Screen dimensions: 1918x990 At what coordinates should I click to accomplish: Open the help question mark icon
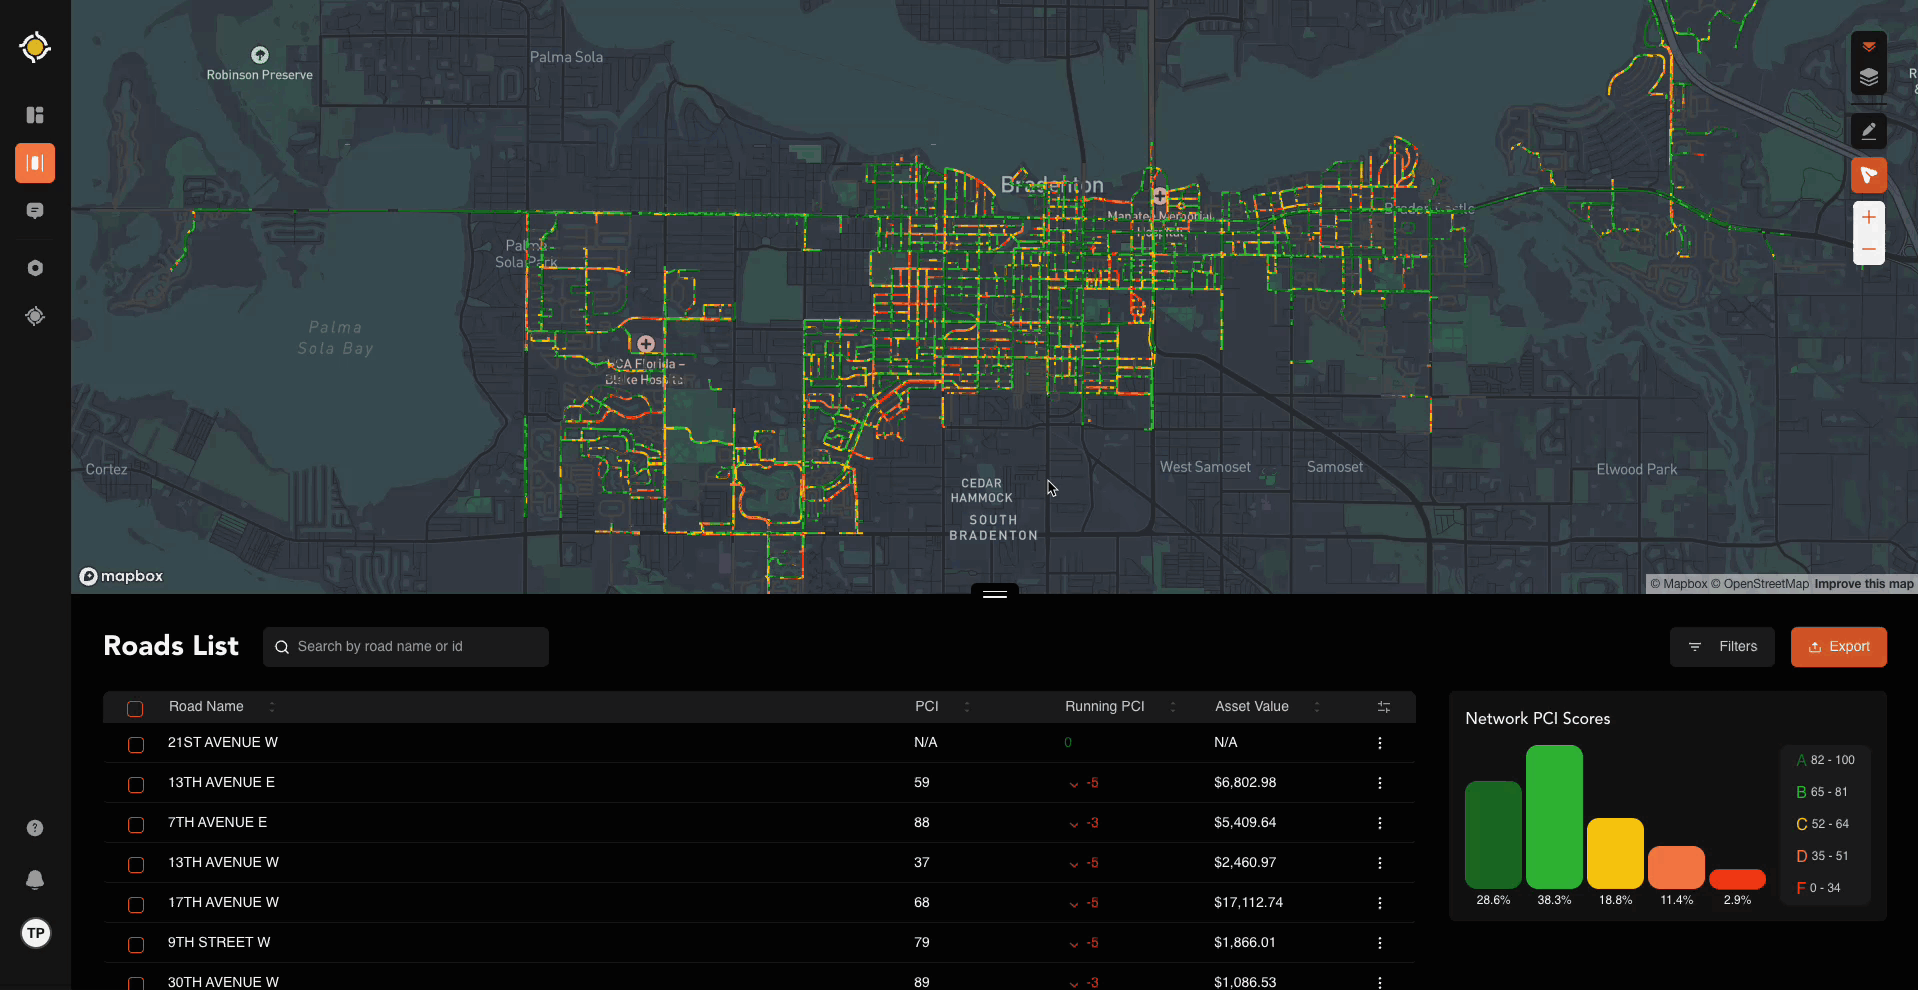pos(35,828)
